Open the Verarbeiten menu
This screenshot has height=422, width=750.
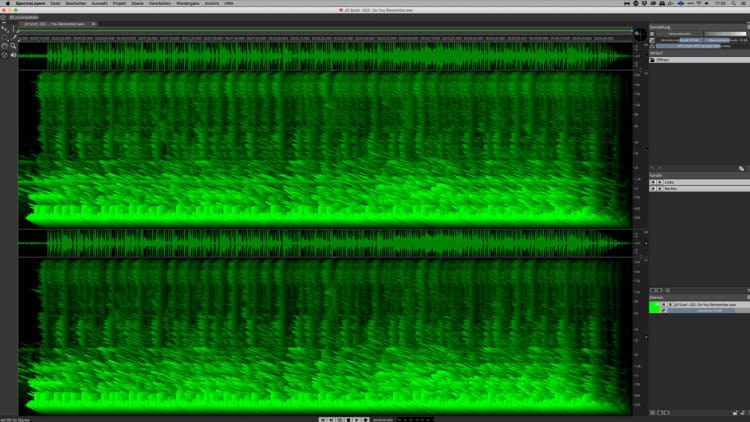pyautogui.click(x=160, y=3)
